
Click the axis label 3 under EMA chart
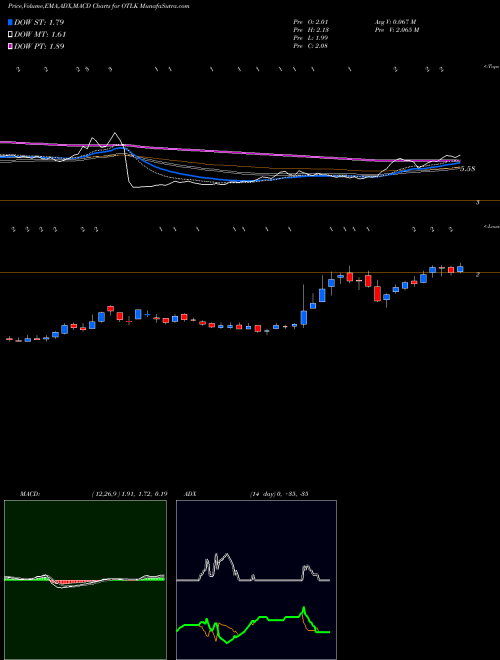point(478,202)
